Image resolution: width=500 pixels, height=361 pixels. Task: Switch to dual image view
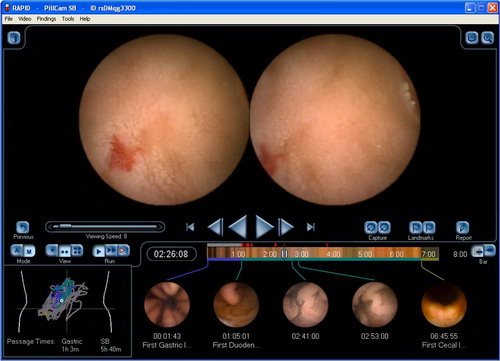click(65, 251)
